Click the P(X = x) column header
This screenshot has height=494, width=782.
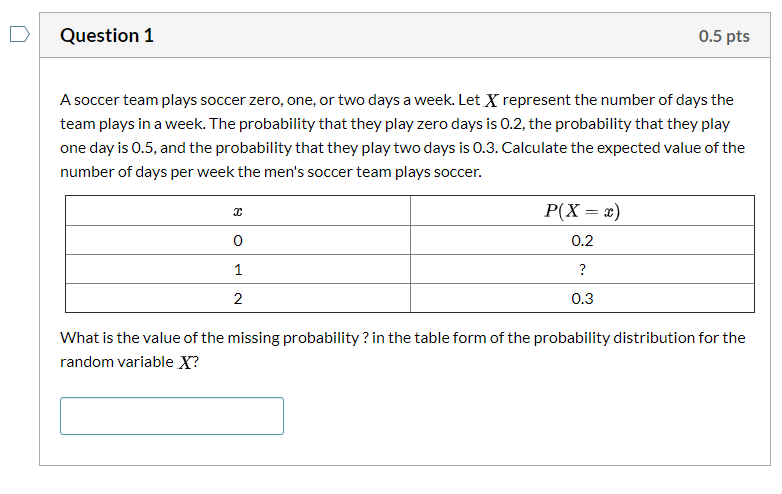tap(582, 211)
